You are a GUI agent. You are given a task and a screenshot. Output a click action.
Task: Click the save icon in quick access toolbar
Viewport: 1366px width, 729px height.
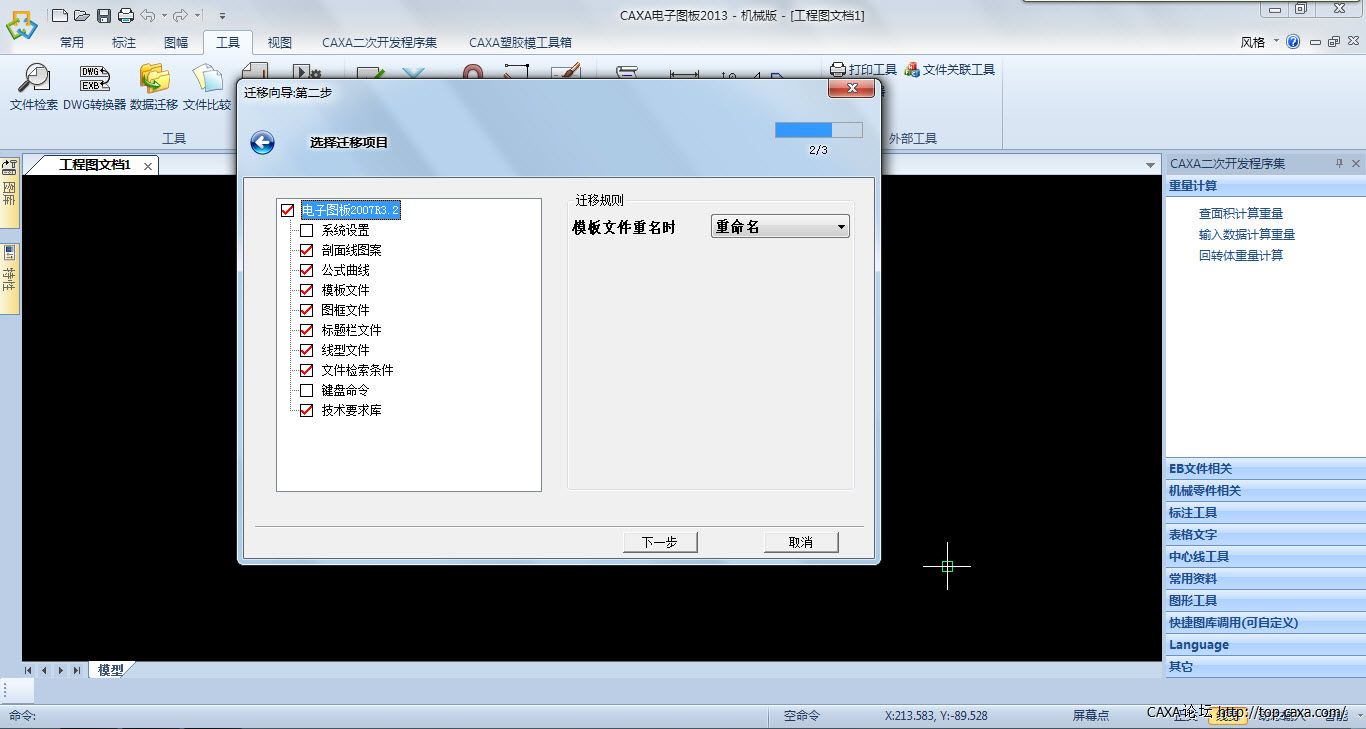tap(104, 15)
